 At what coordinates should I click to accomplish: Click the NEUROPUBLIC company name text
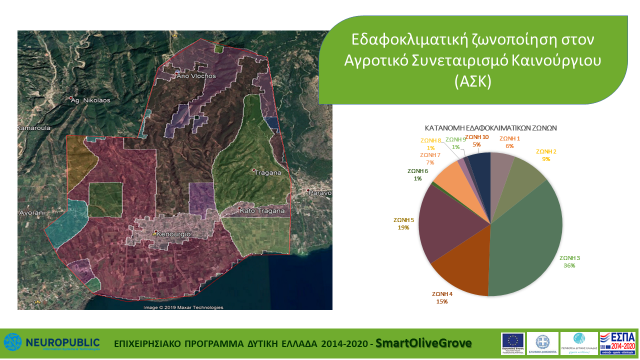62,342
